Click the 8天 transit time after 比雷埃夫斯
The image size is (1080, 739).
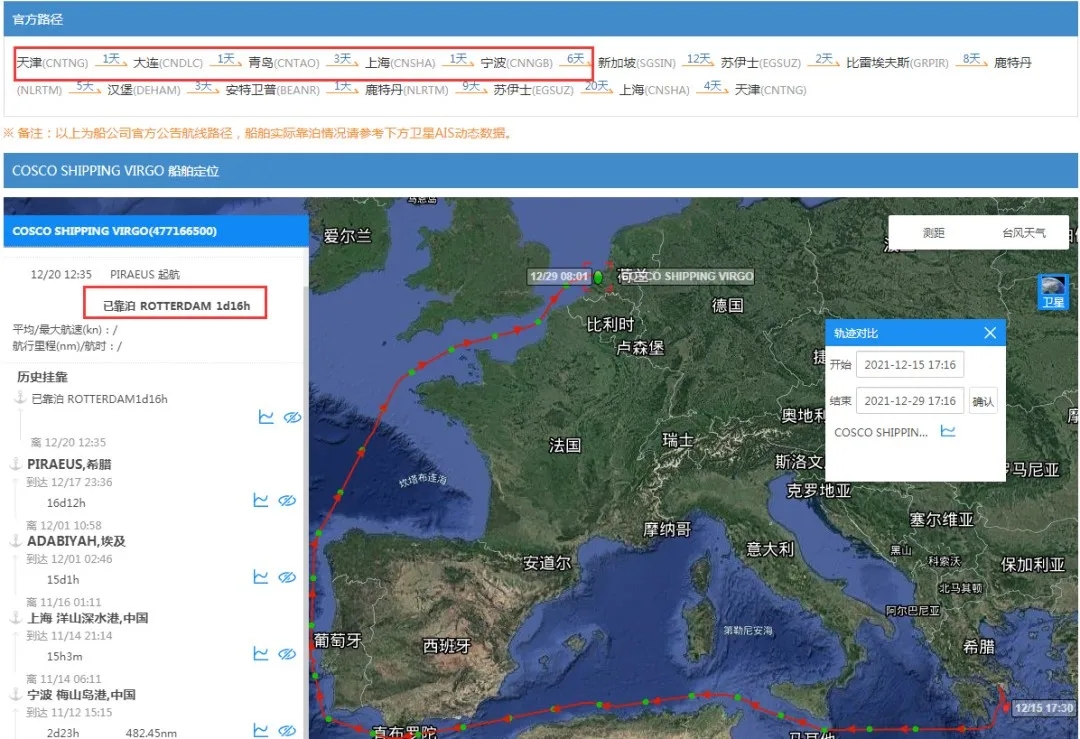coord(971,59)
